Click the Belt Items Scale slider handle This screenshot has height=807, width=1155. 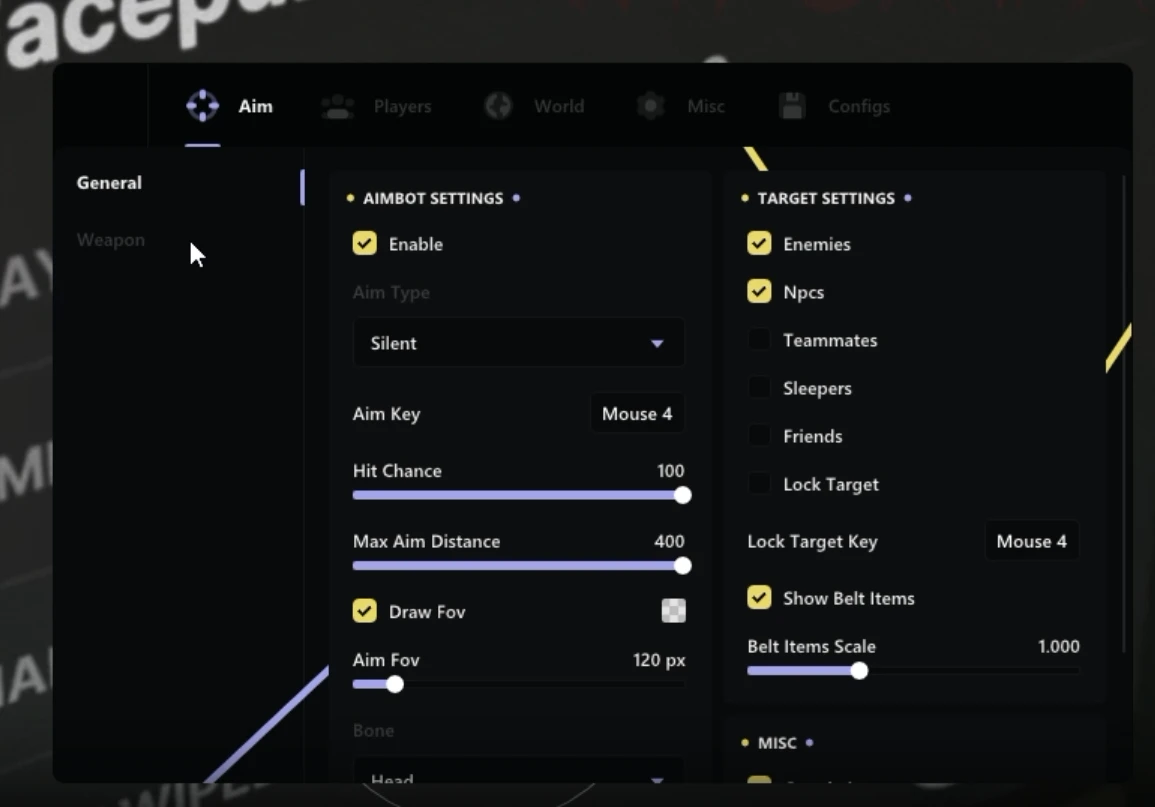(x=859, y=671)
